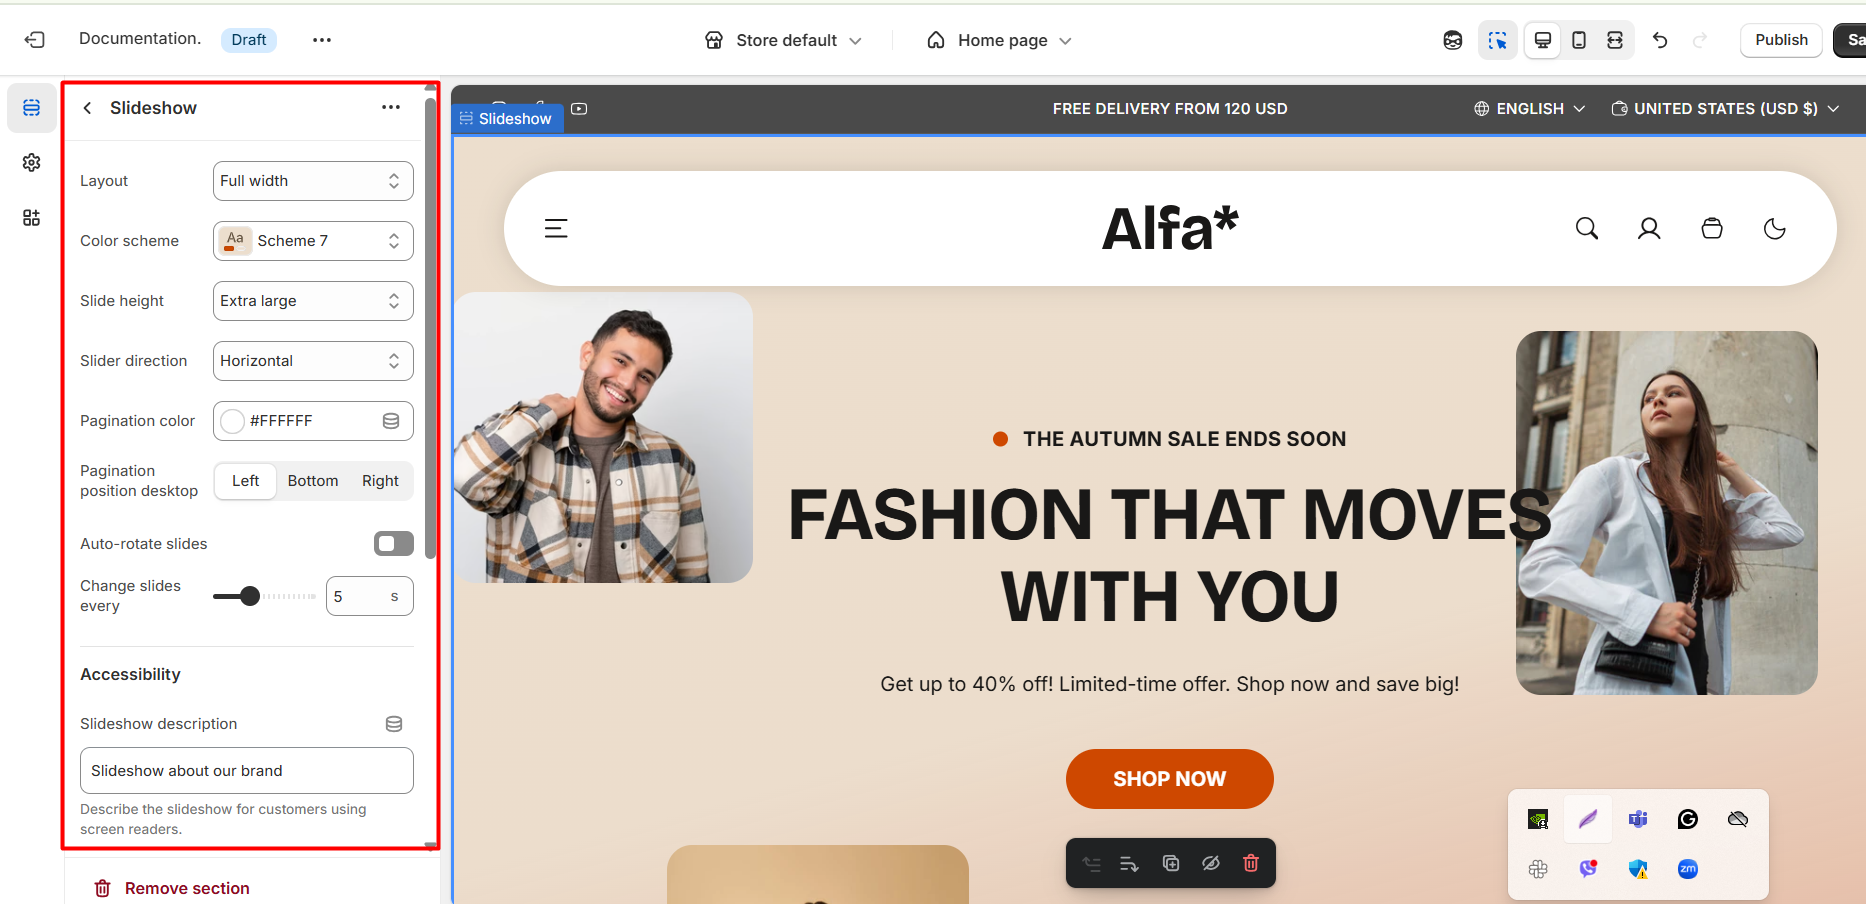The height and width of the screenshot is (904, 1866).
Task: Click the undo arrow icon
Action: 1660,40
